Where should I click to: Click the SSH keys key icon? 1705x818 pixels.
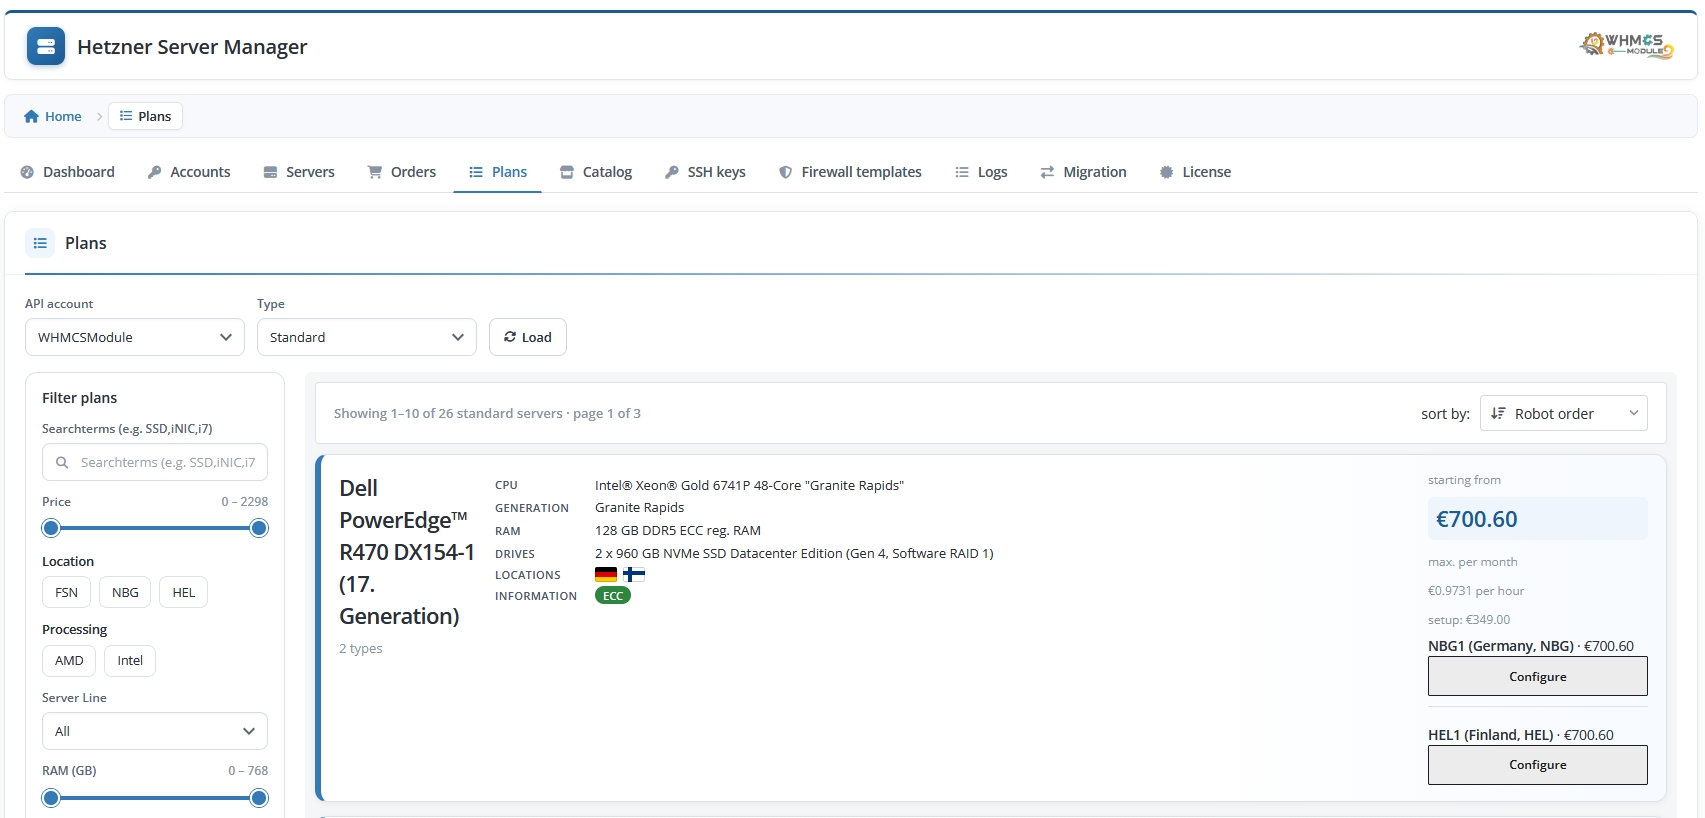tap(672, 172)
